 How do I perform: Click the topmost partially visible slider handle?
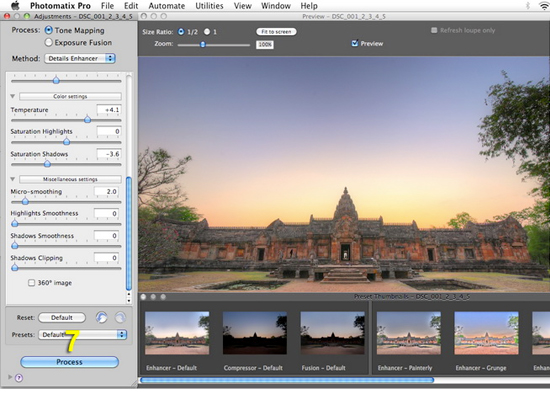pyautogui.click(x=56, y=80)
